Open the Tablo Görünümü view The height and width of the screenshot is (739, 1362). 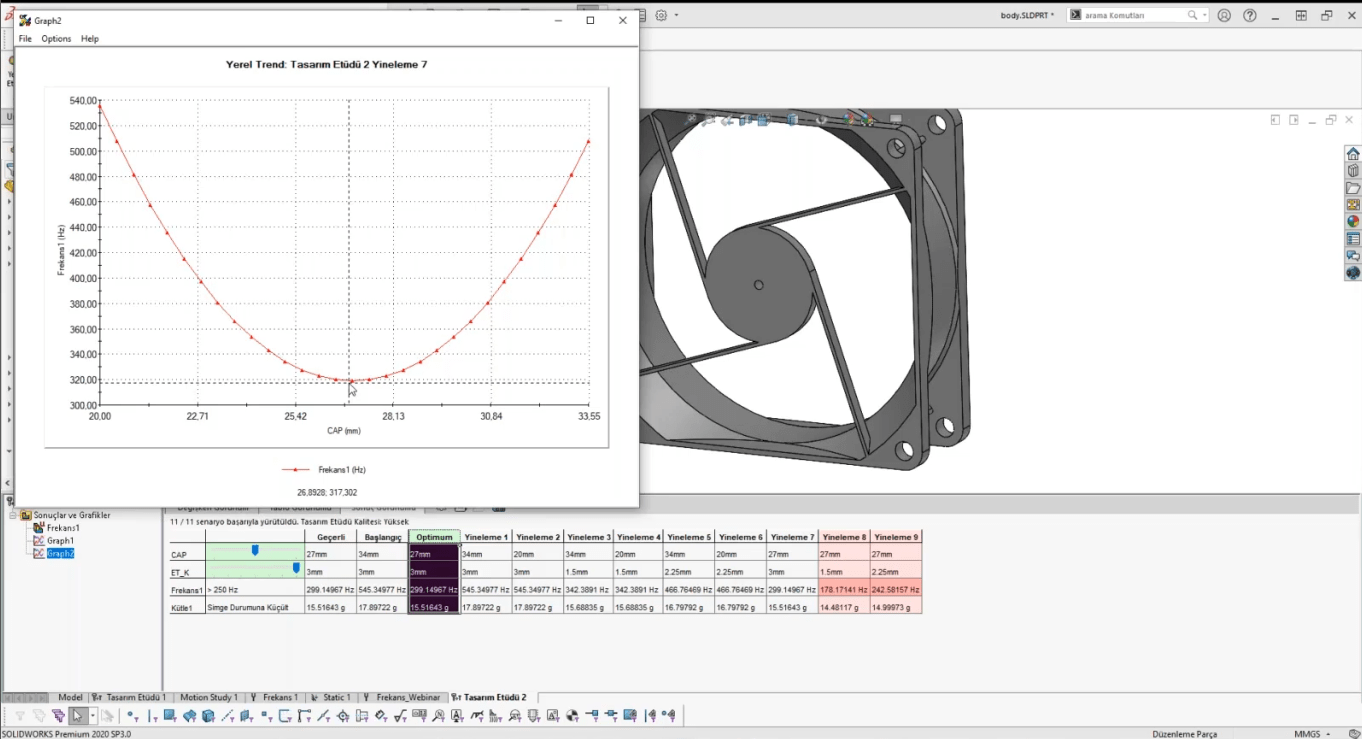tap(300, 507)
